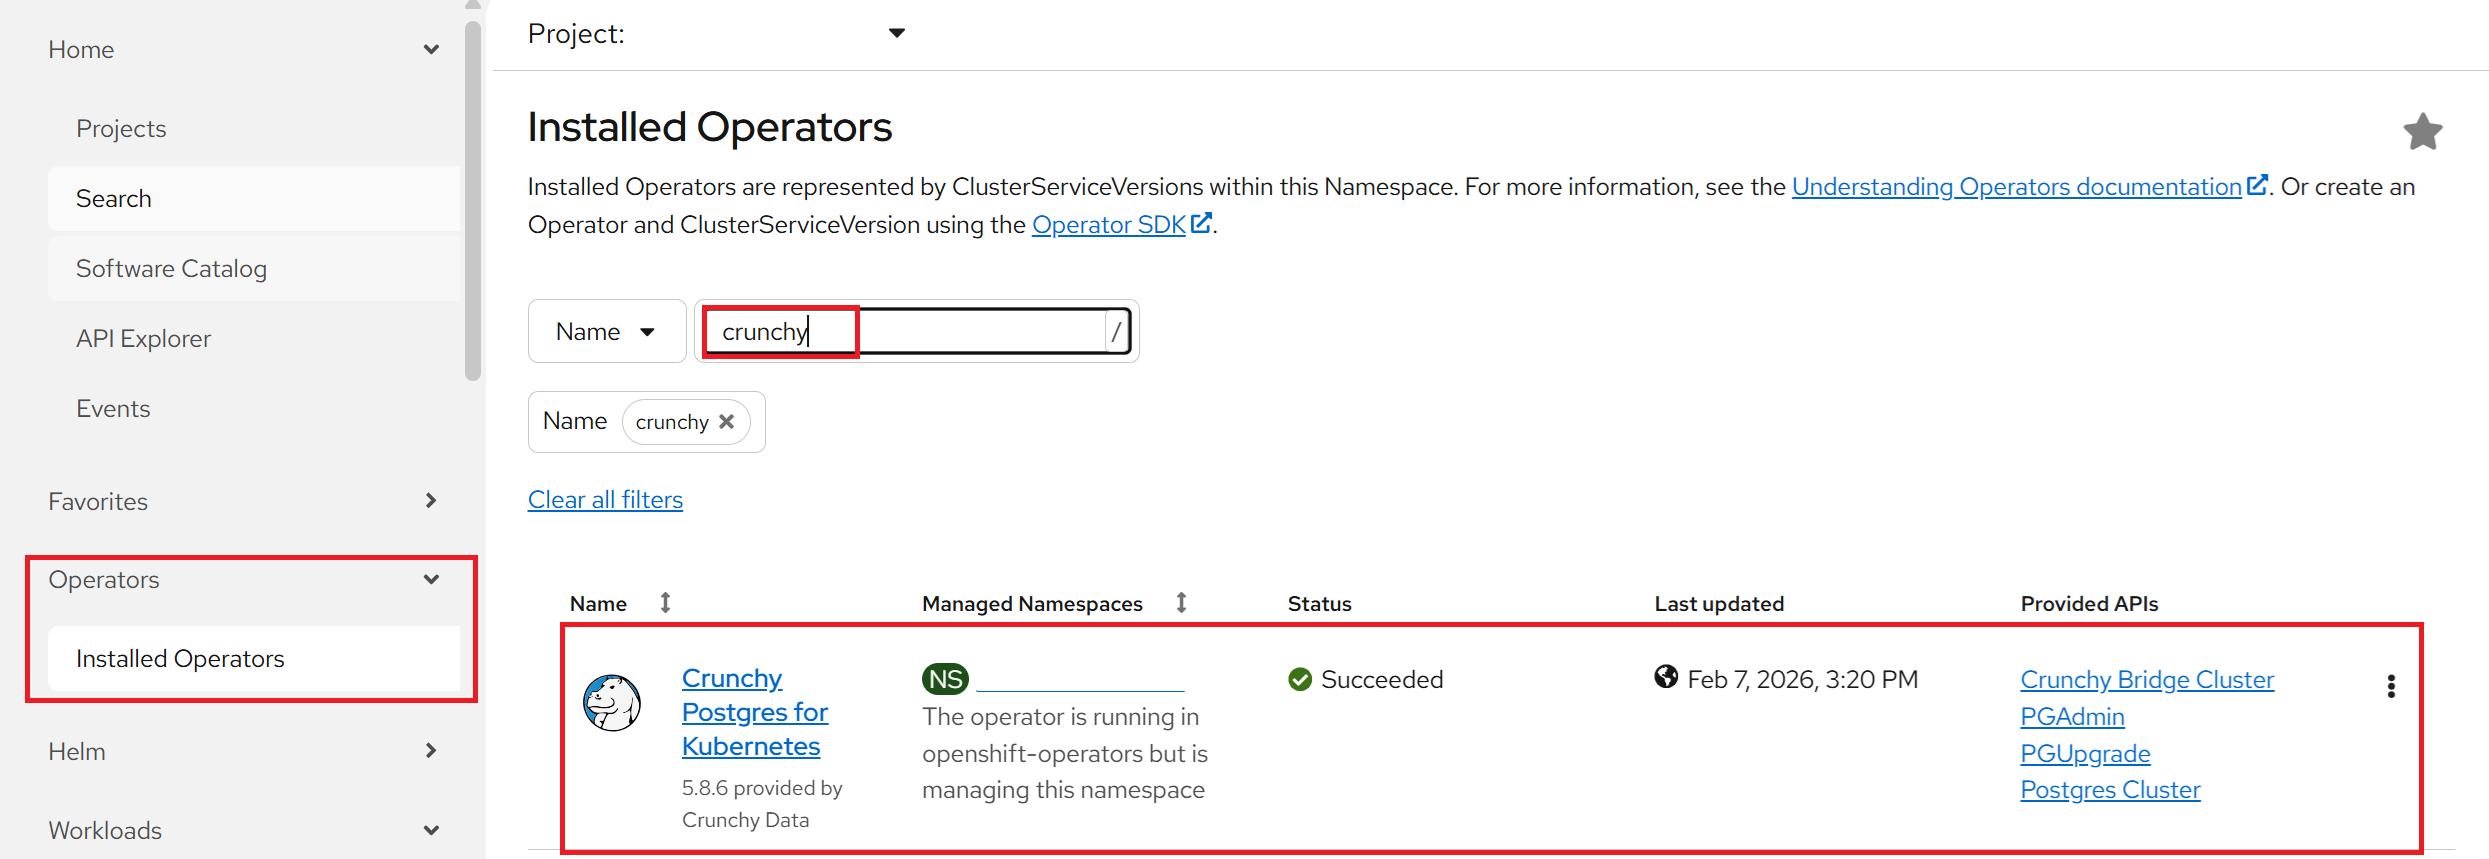Sort the table by Name column
Image resolution: width=2489 pixels, height=859 pixels.
(x=665, y=603)
